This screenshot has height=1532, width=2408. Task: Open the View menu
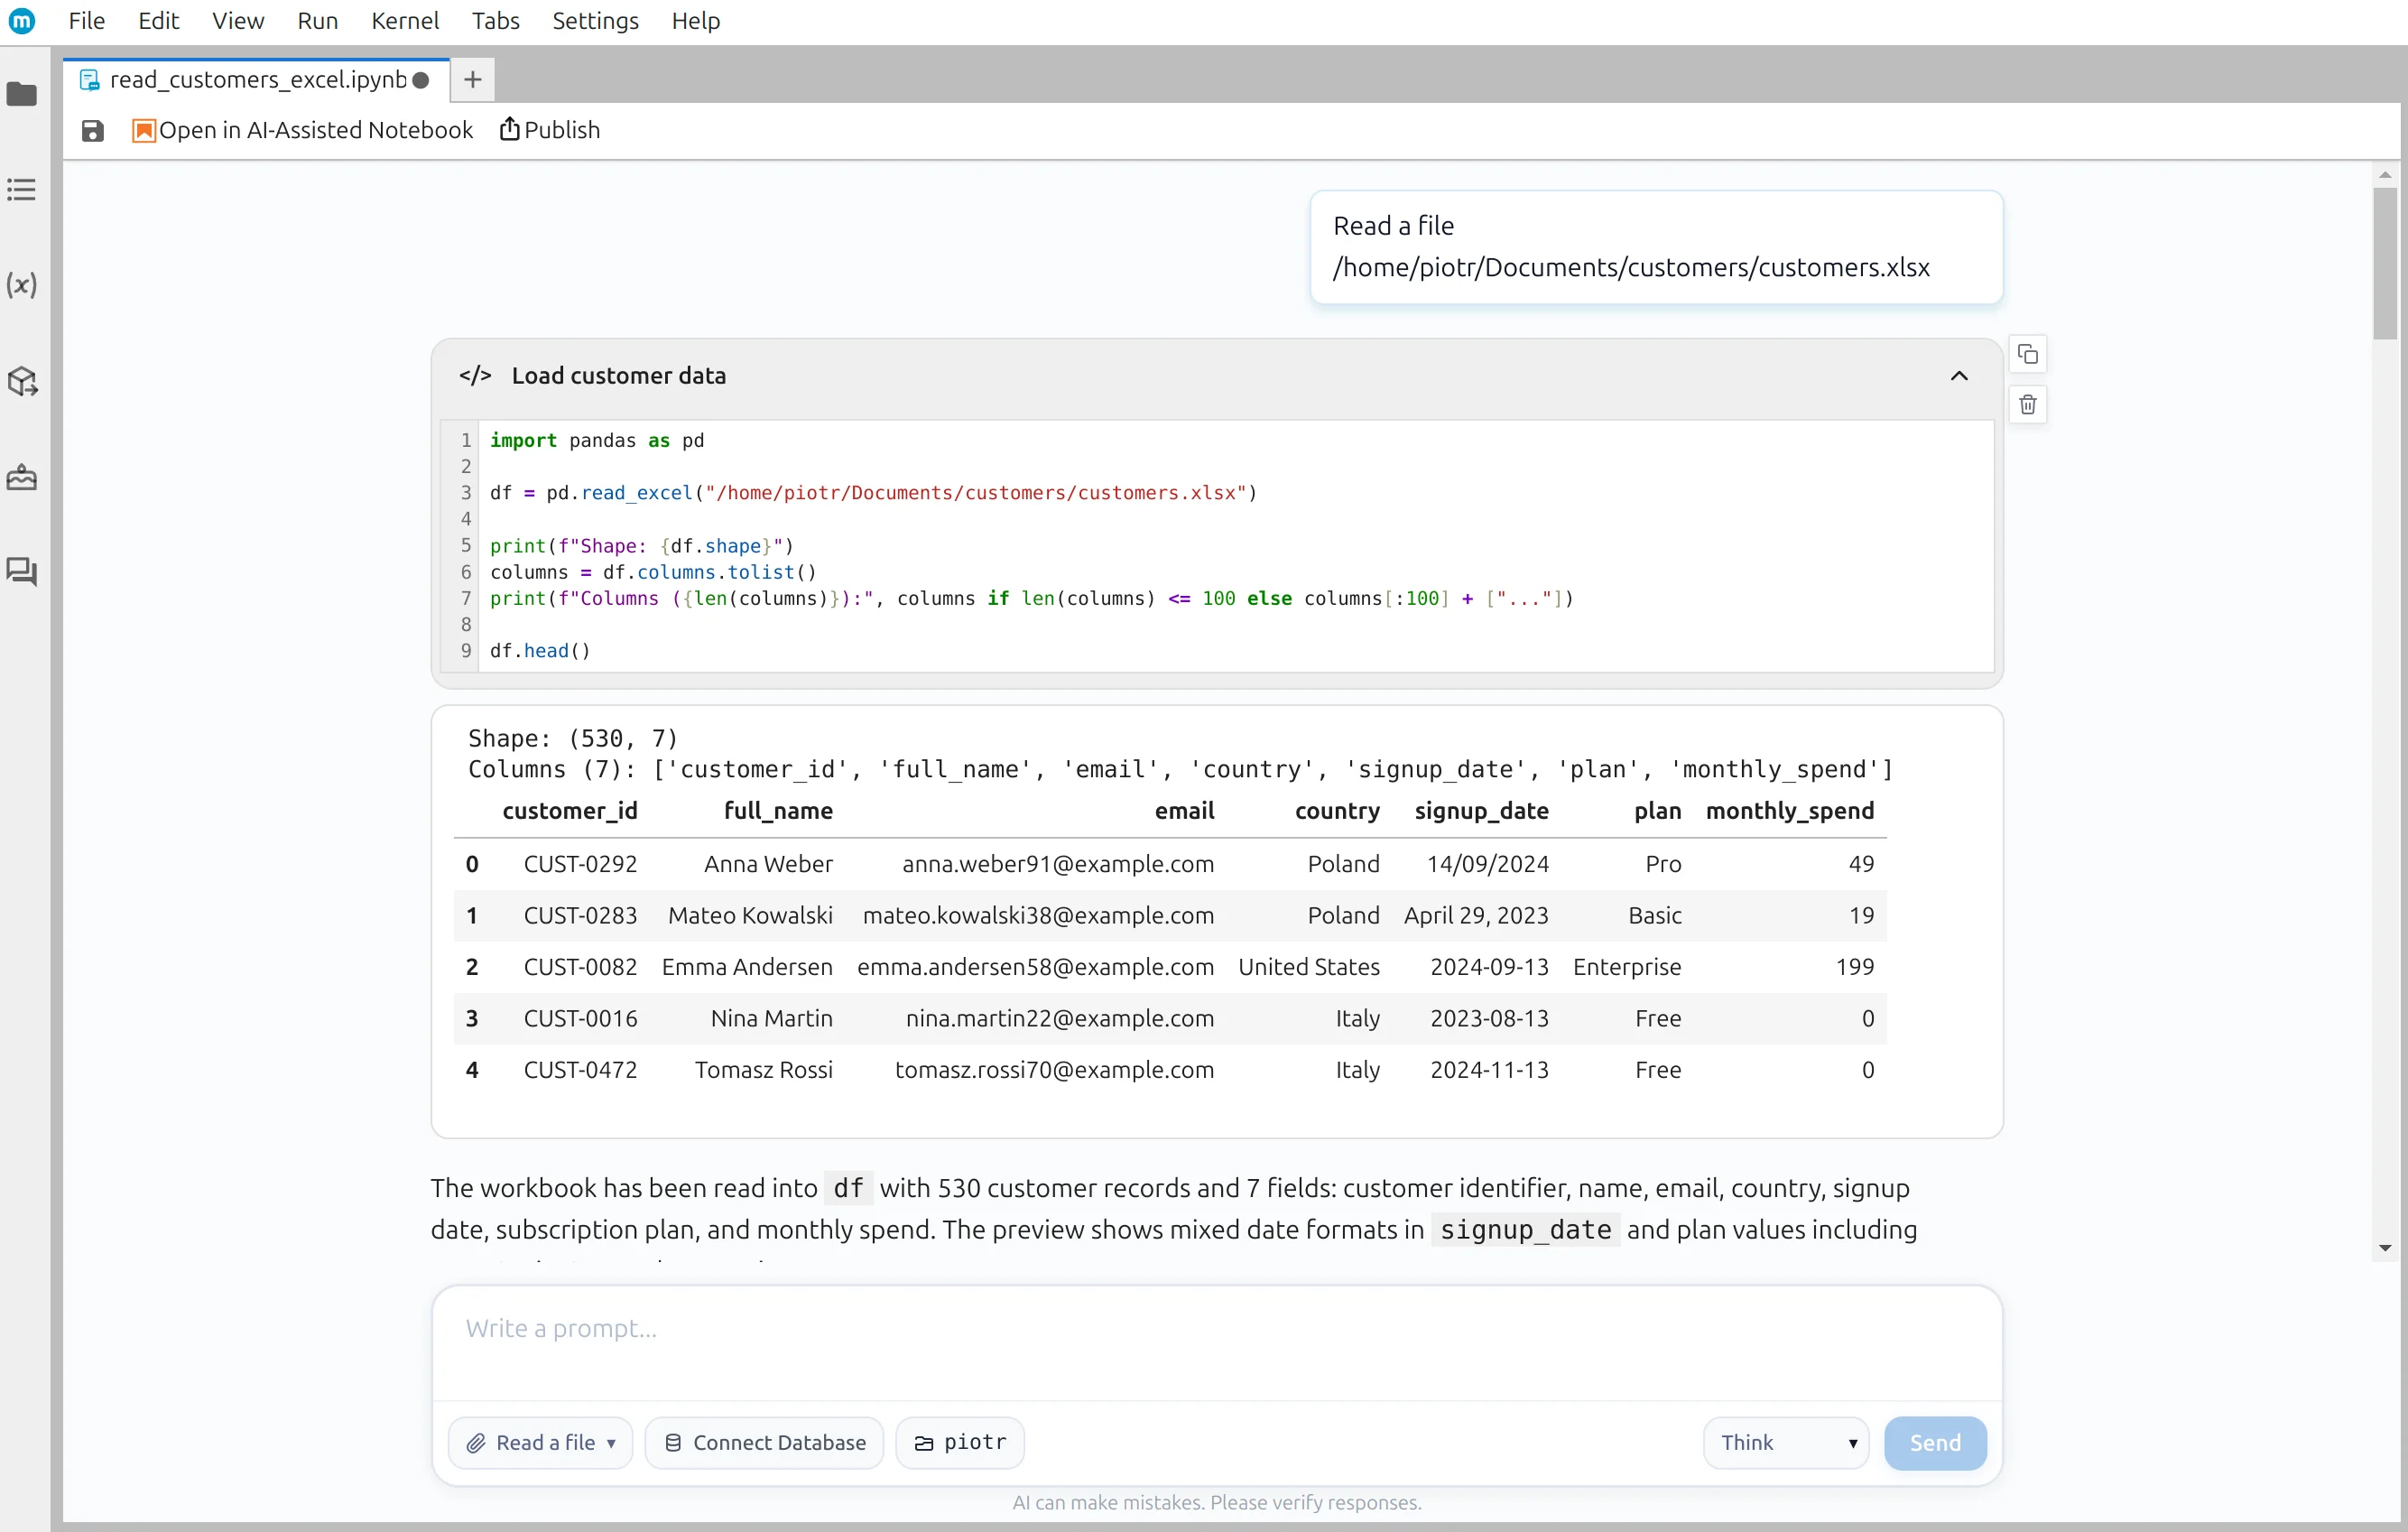coord(238,21)
